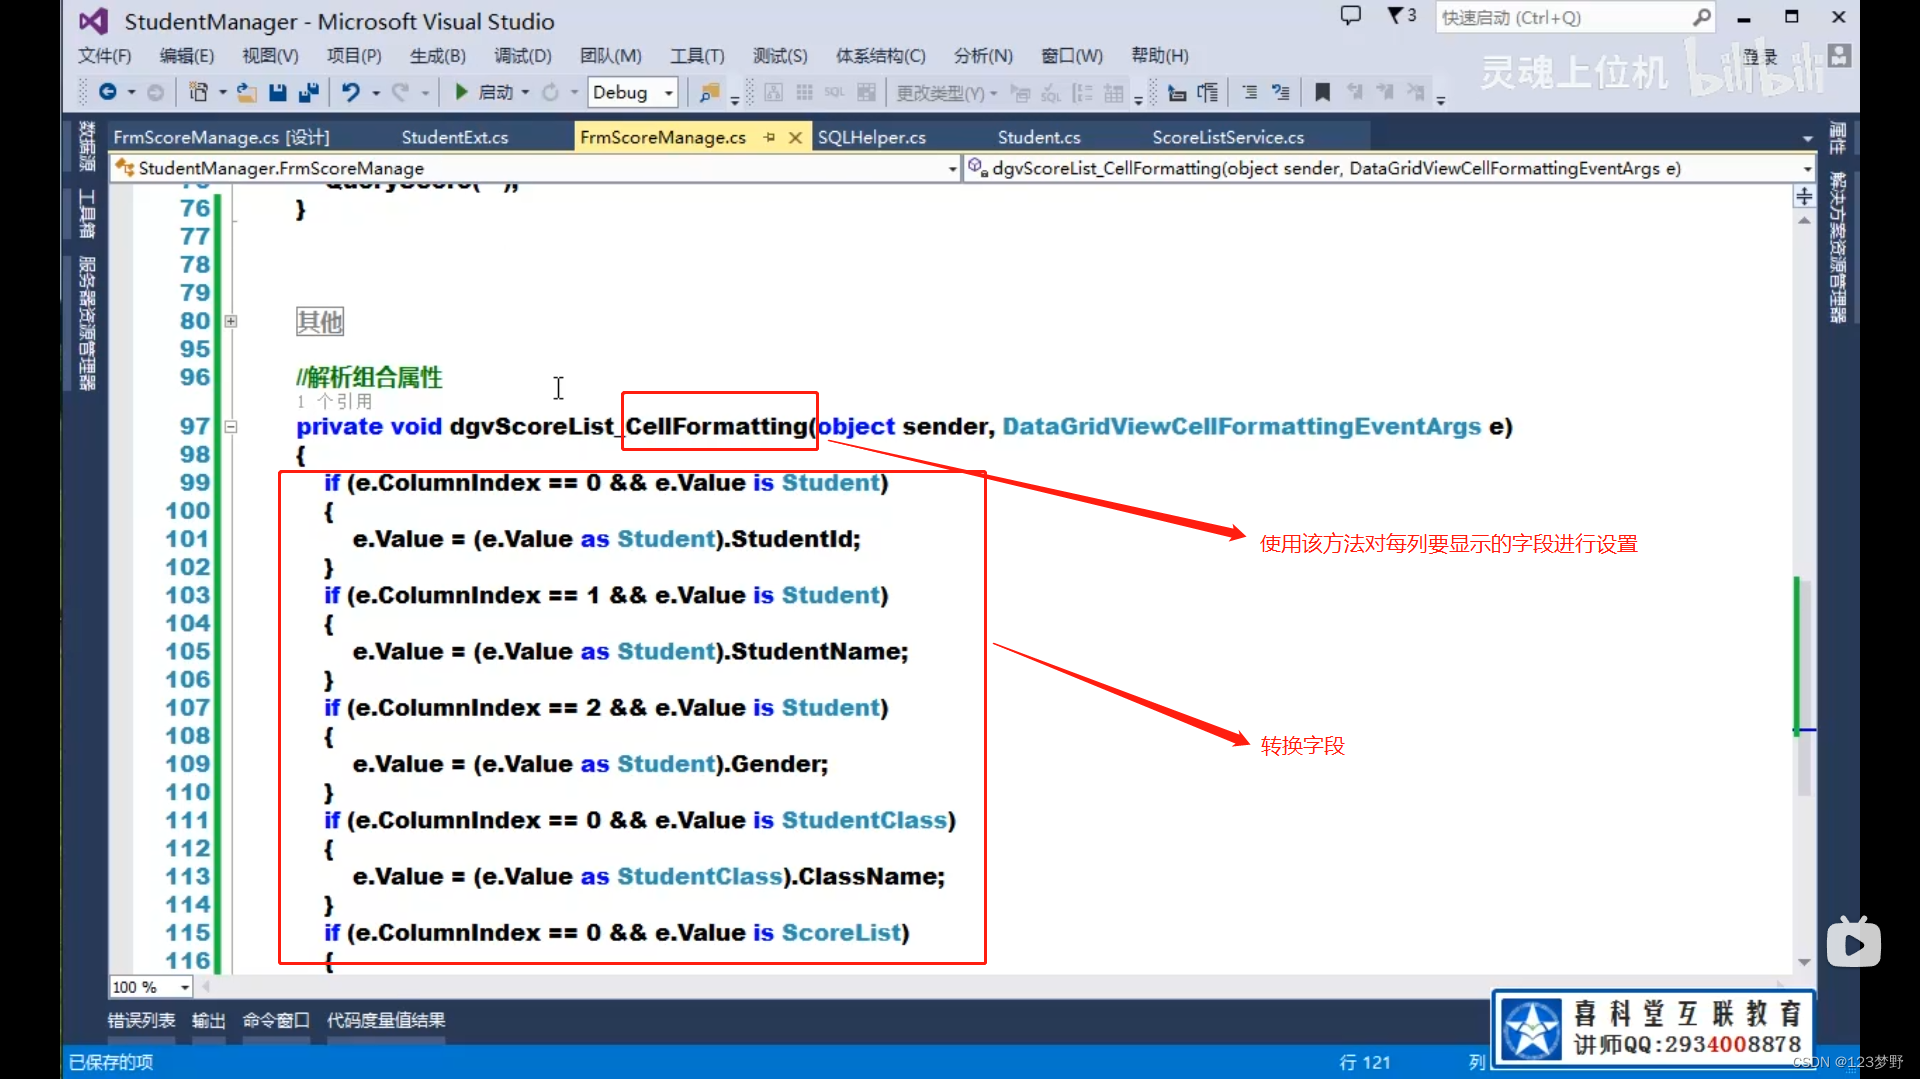
Task: Open the 生成(B) menu
Action: coord(438,56)
